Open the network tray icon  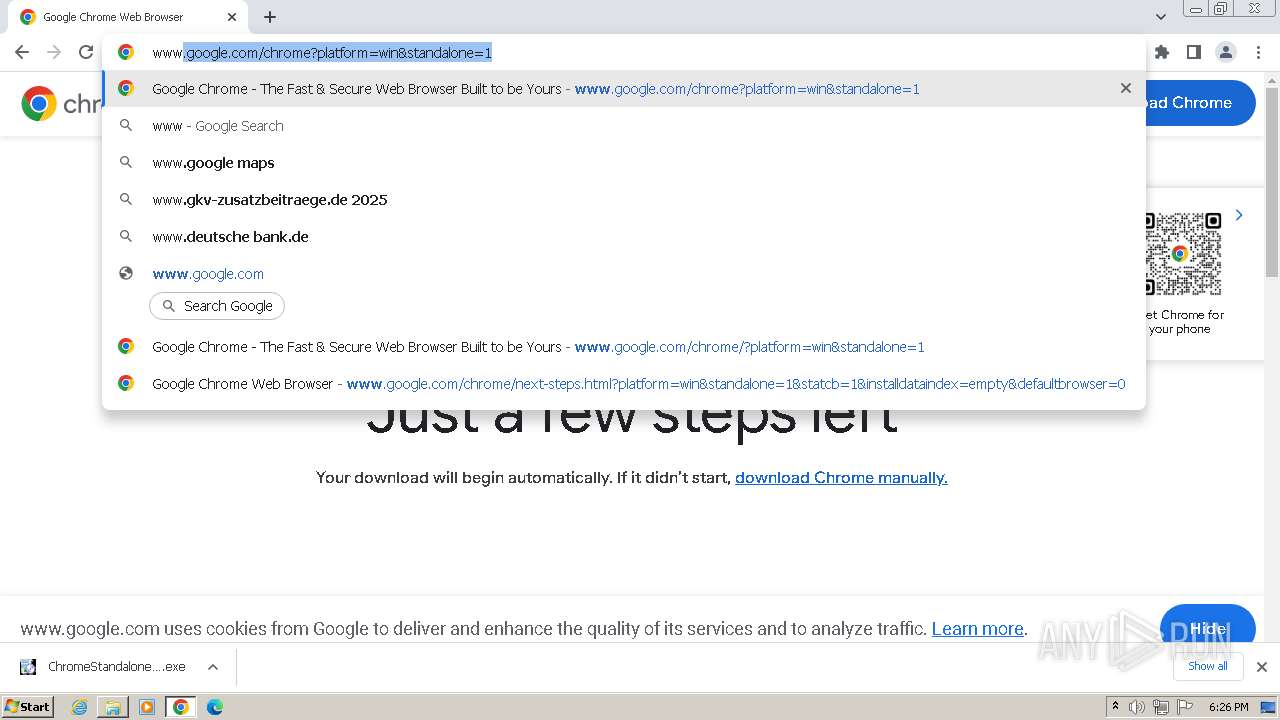[1161, 707]
